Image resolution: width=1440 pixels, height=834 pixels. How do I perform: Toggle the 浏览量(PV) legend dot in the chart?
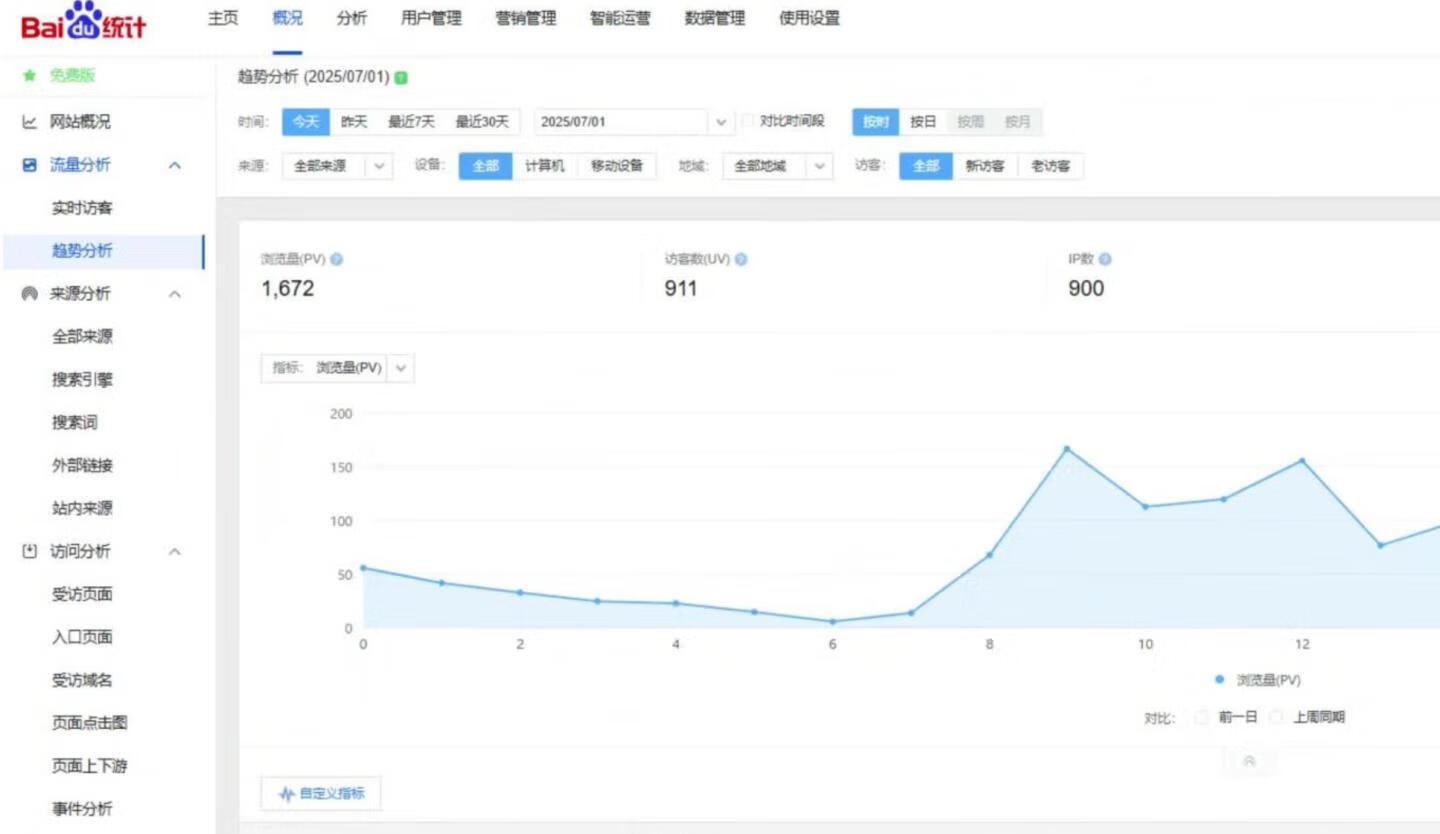1219,680
